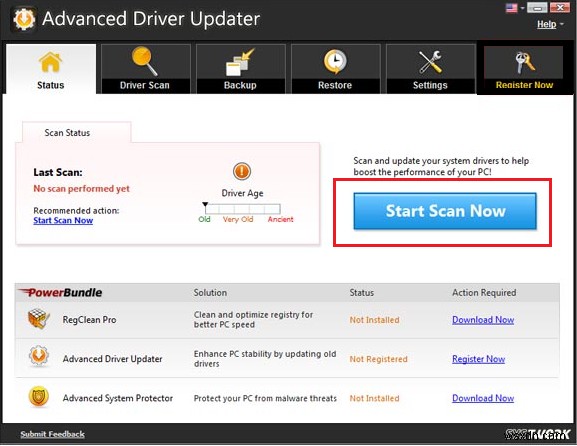This screenshot has height=446, width=577.
Task: Click the Advanced System Protector shield icon
Action: tap(39, 397)
